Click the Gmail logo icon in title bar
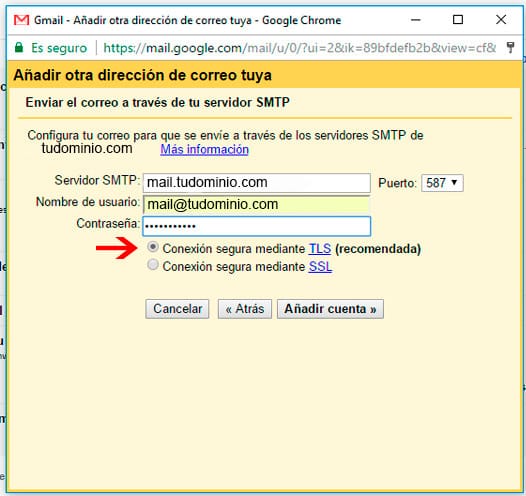 21,20
